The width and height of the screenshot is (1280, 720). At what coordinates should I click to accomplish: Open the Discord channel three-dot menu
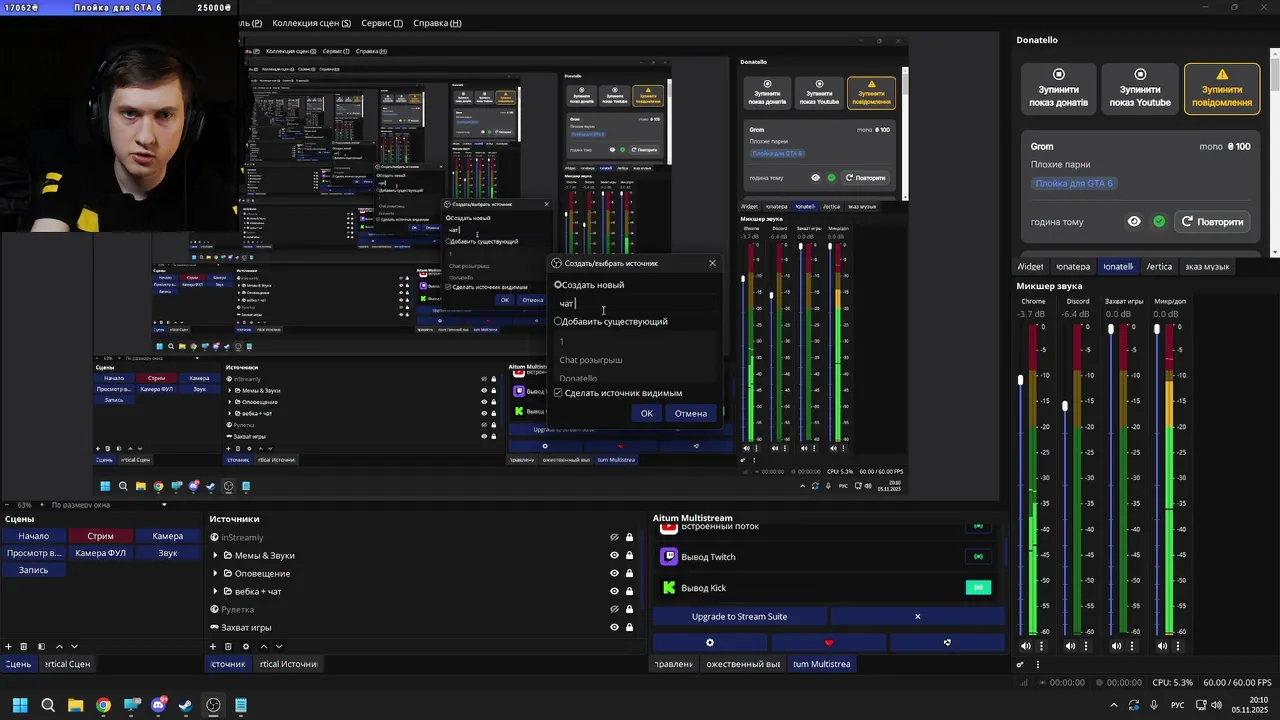pyautogui.click(x=1086, y=646)
